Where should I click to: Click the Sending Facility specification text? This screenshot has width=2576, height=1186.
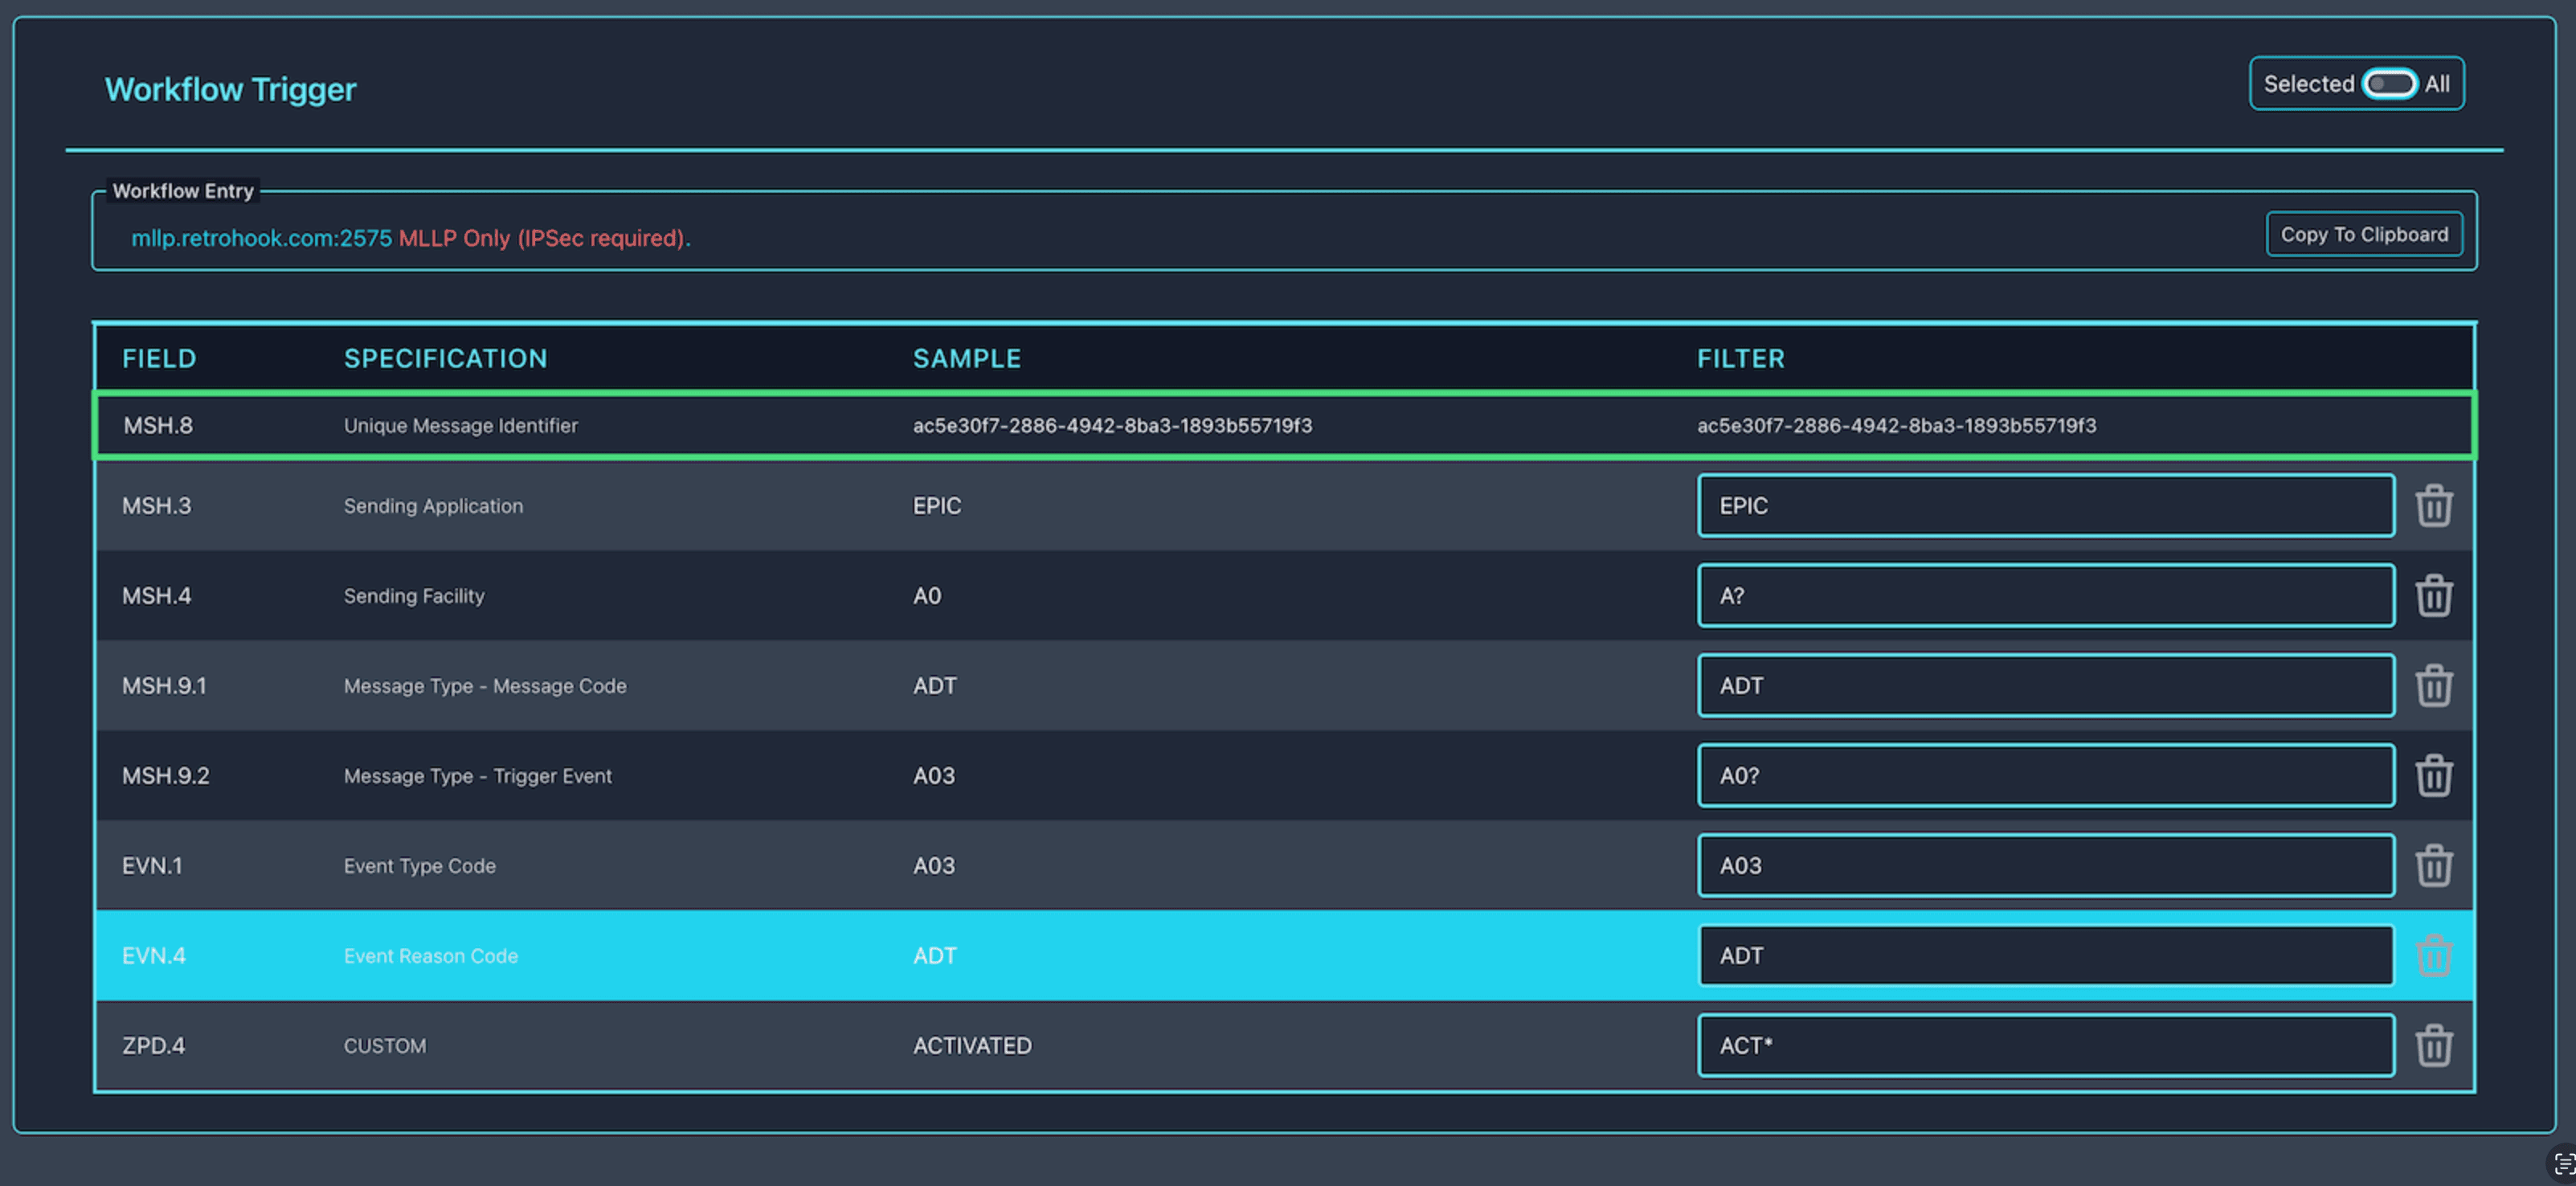[x=414, y=596]
